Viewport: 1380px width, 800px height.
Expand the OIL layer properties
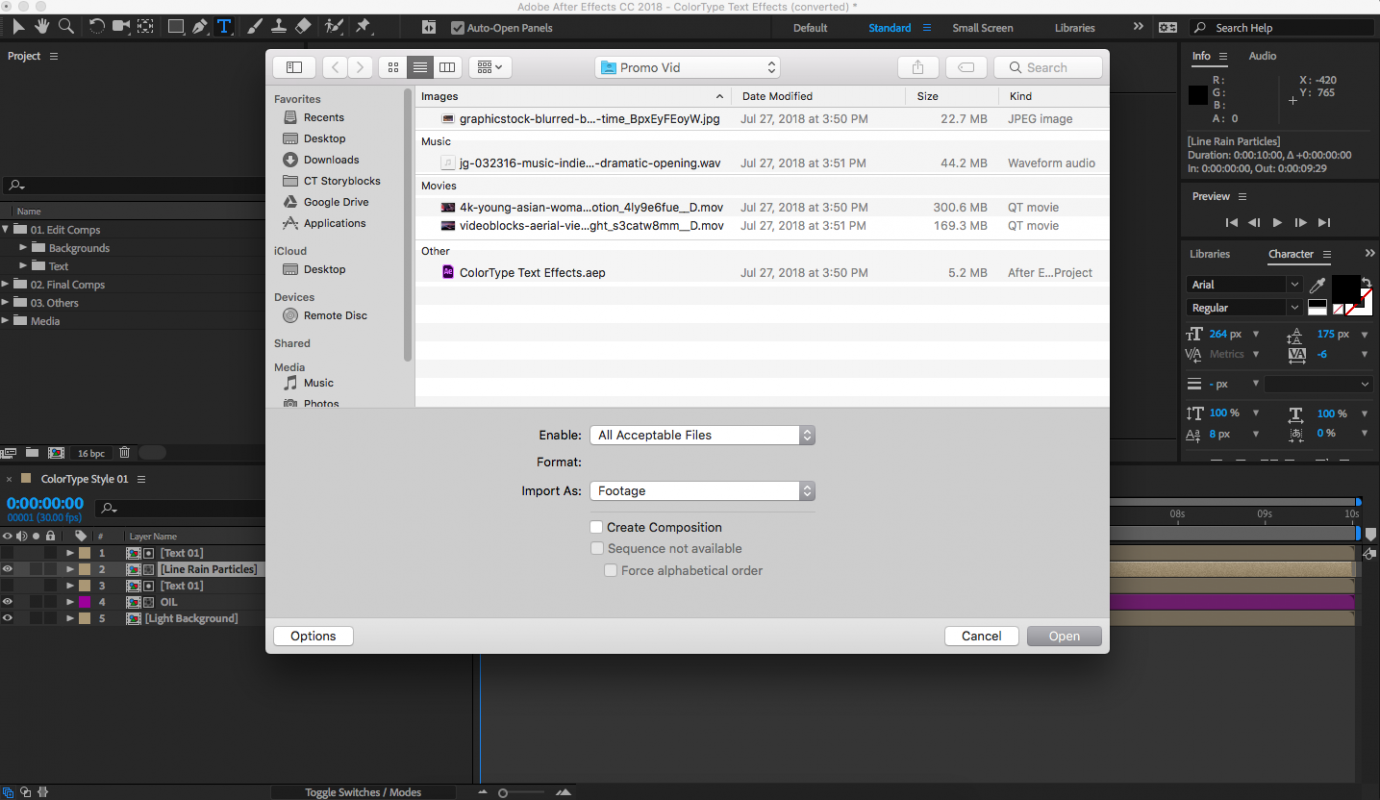[x=70, y=602]
